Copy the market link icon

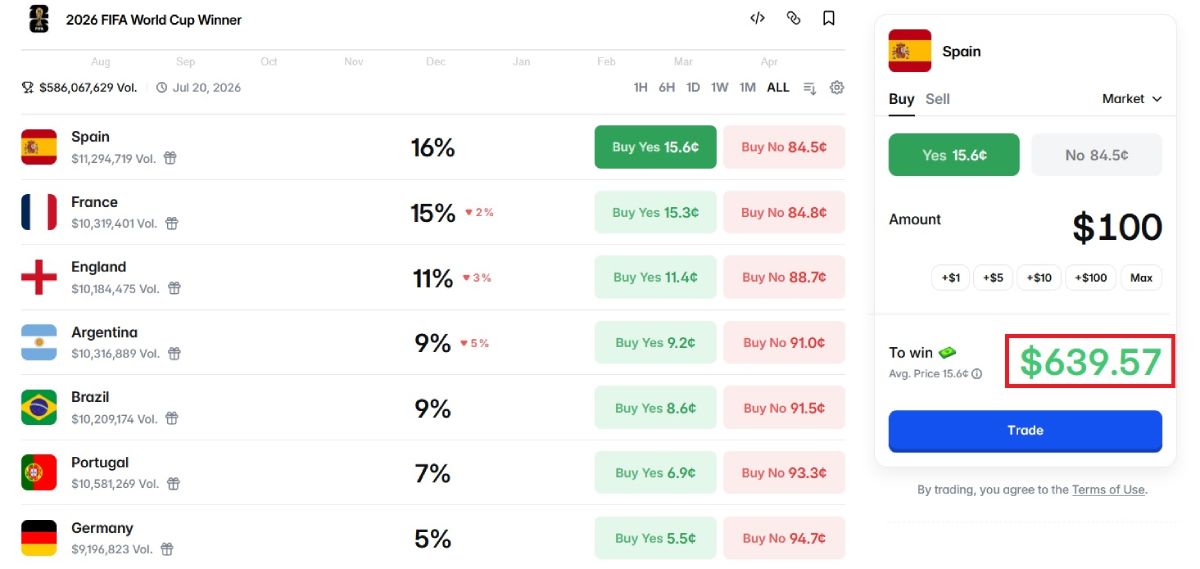point(793,18)
